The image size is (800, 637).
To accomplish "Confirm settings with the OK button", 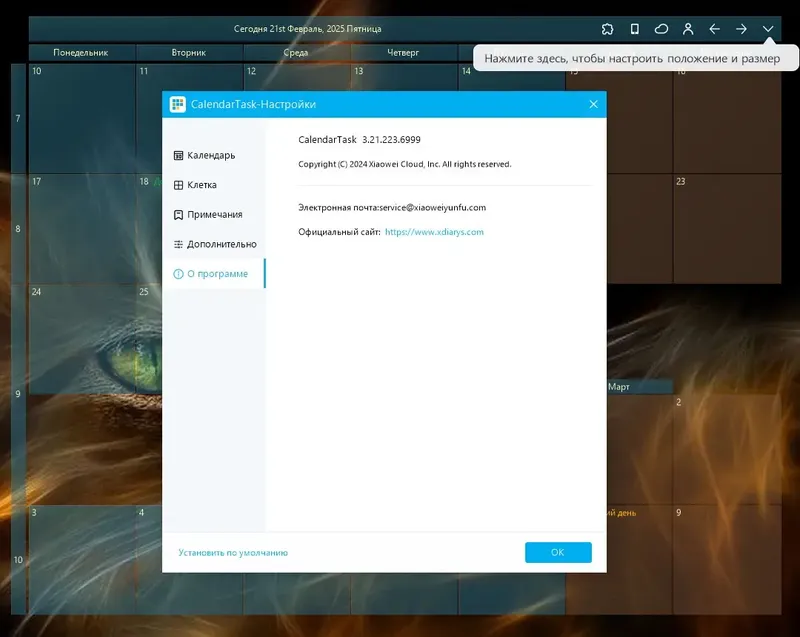I will [558, 552].
